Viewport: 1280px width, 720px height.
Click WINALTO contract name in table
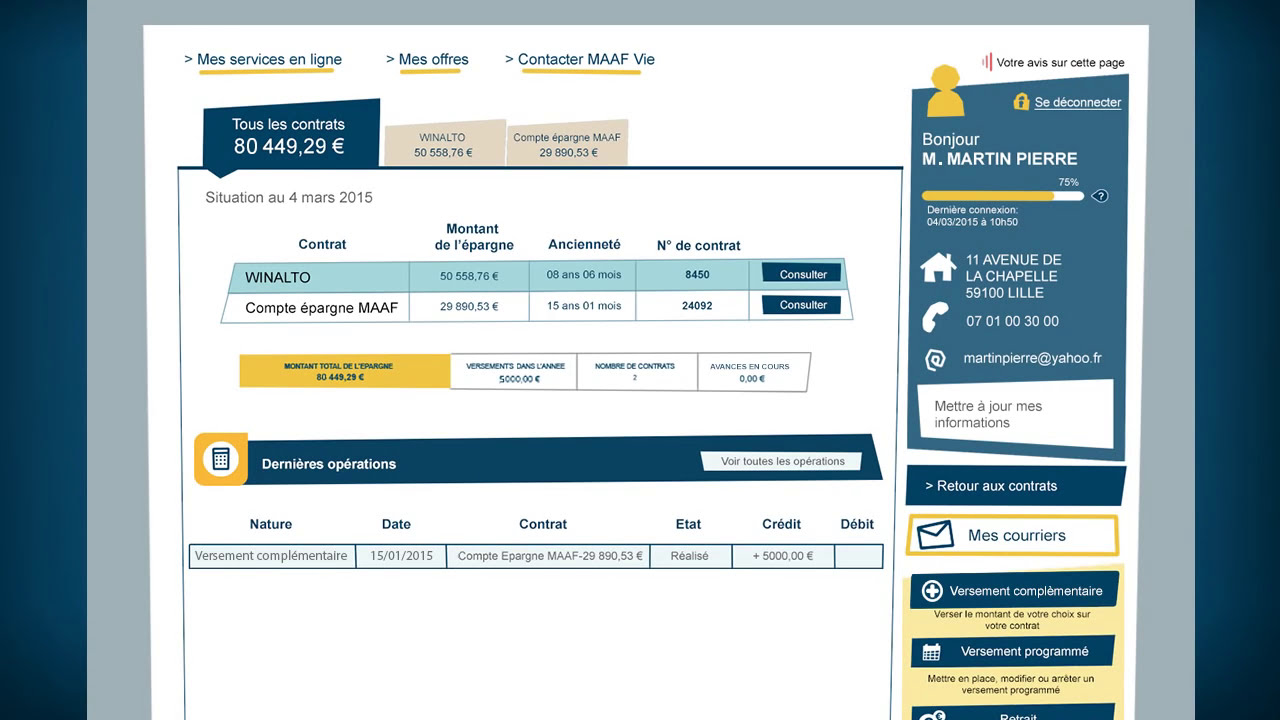click(x=278, y=277)
